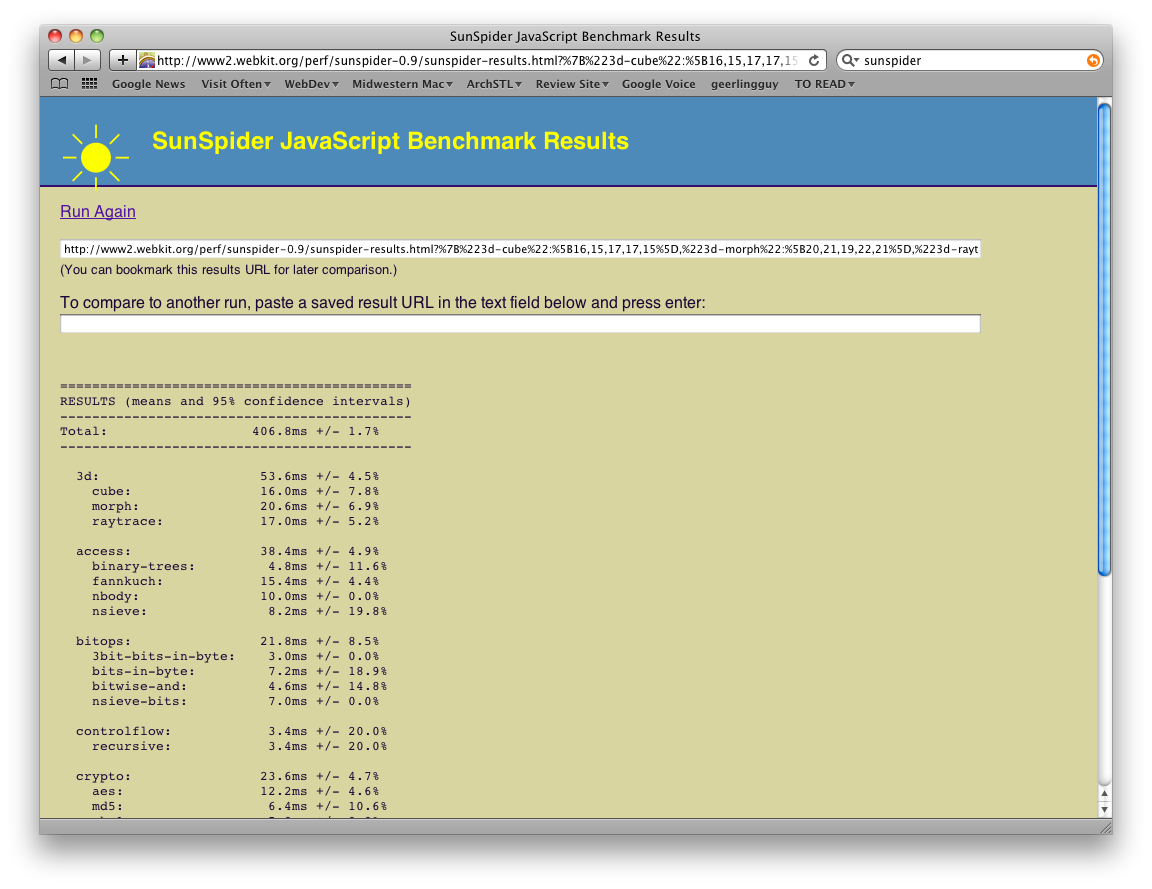Screen dimensions: 1152x889
Task: Open bookmarks library book icon
Action: pyautogui.click(x=60, y=84)
